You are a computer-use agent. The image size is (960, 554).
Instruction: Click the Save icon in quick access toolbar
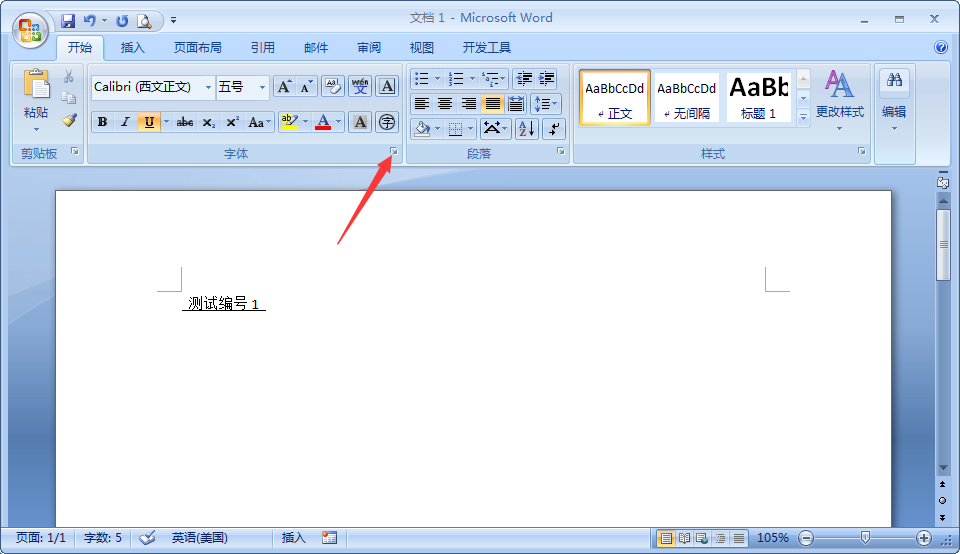coord(68,20)
